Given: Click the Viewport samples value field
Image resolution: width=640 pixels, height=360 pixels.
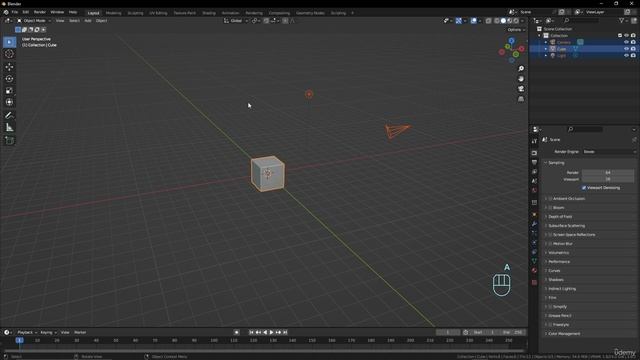Looking at the screenshot, I should pos(608,179).
